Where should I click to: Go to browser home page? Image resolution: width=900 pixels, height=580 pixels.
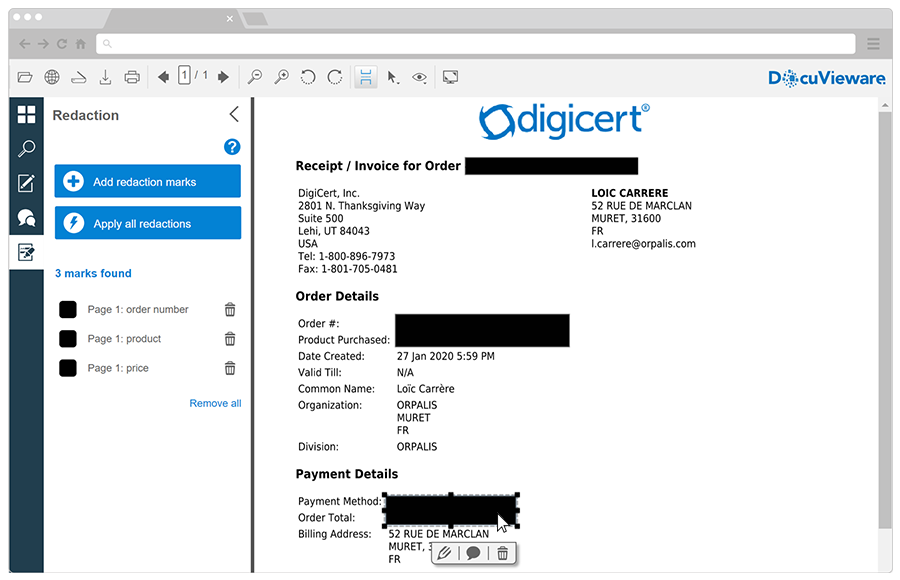(x=81, y=44)
